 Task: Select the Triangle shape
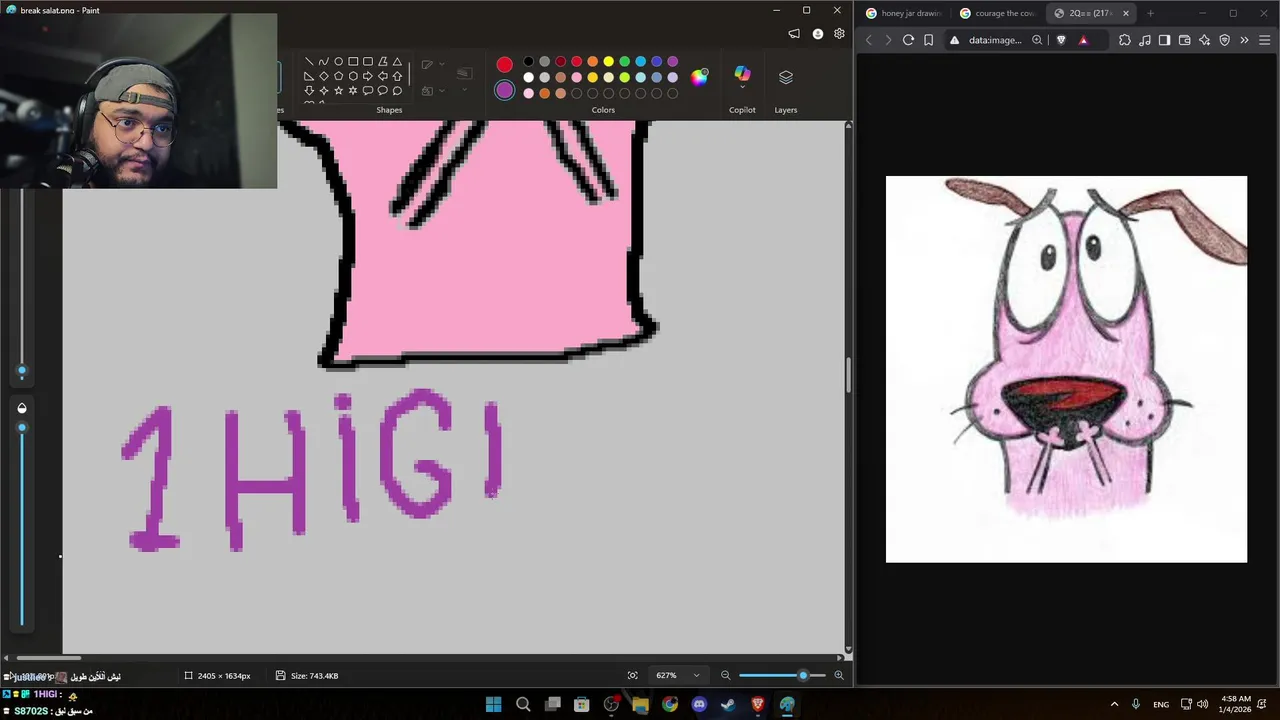coord(397,61)
